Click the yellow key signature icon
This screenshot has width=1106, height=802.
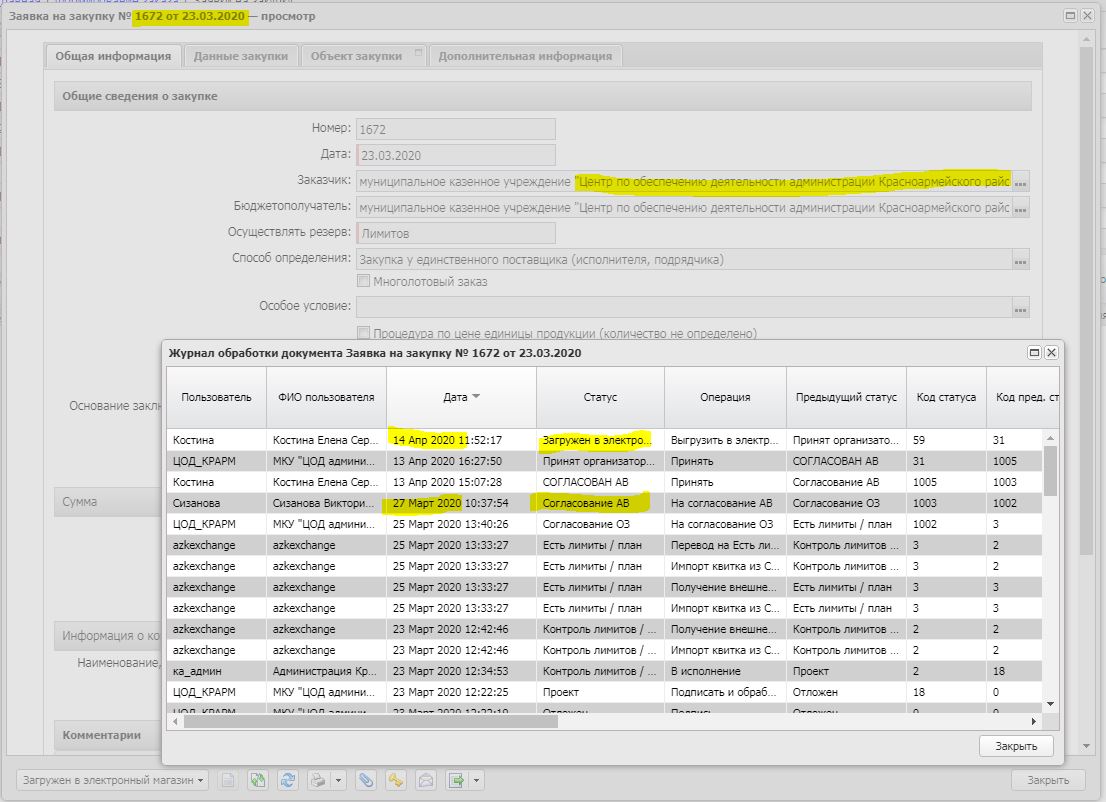(396, 780)
